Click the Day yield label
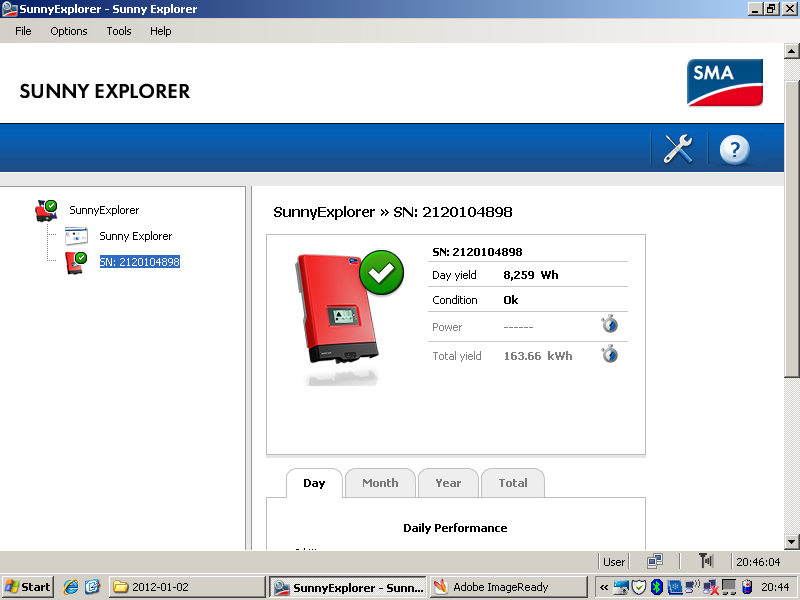This screenshot has width=800, height=600. click(454, 275)
